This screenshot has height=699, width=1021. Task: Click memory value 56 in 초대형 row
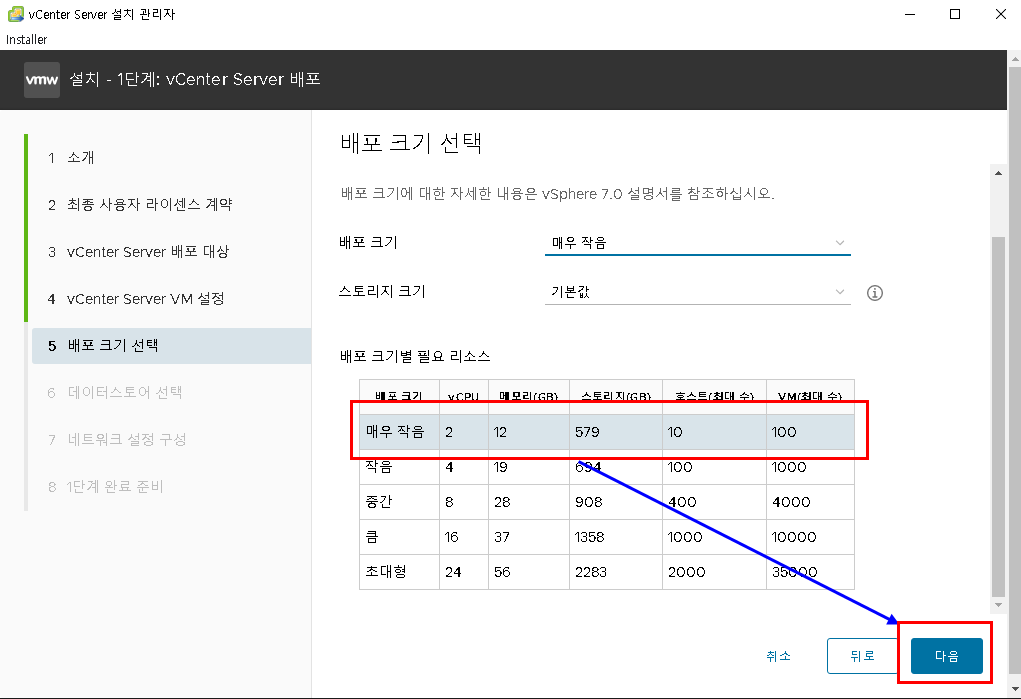(502, 572)
